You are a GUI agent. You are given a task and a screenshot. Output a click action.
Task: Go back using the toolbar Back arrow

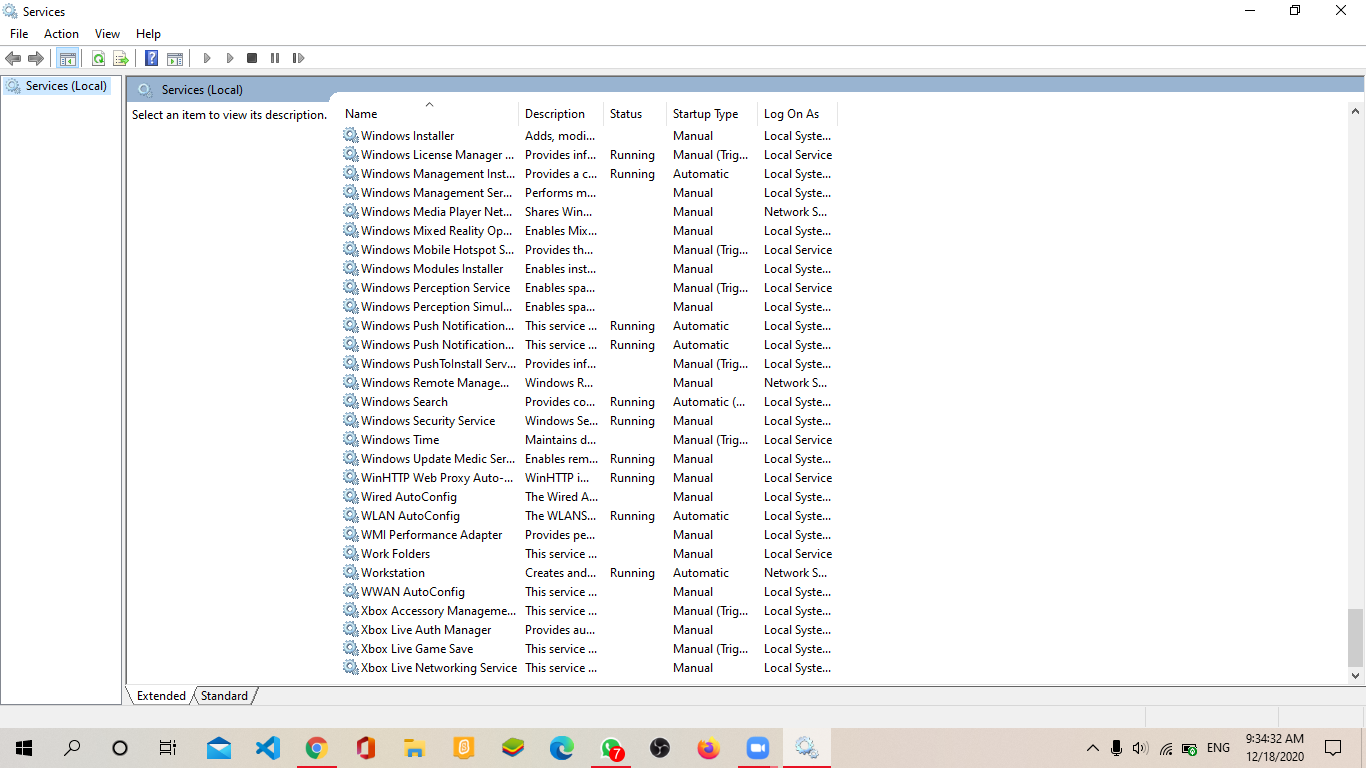13,58
